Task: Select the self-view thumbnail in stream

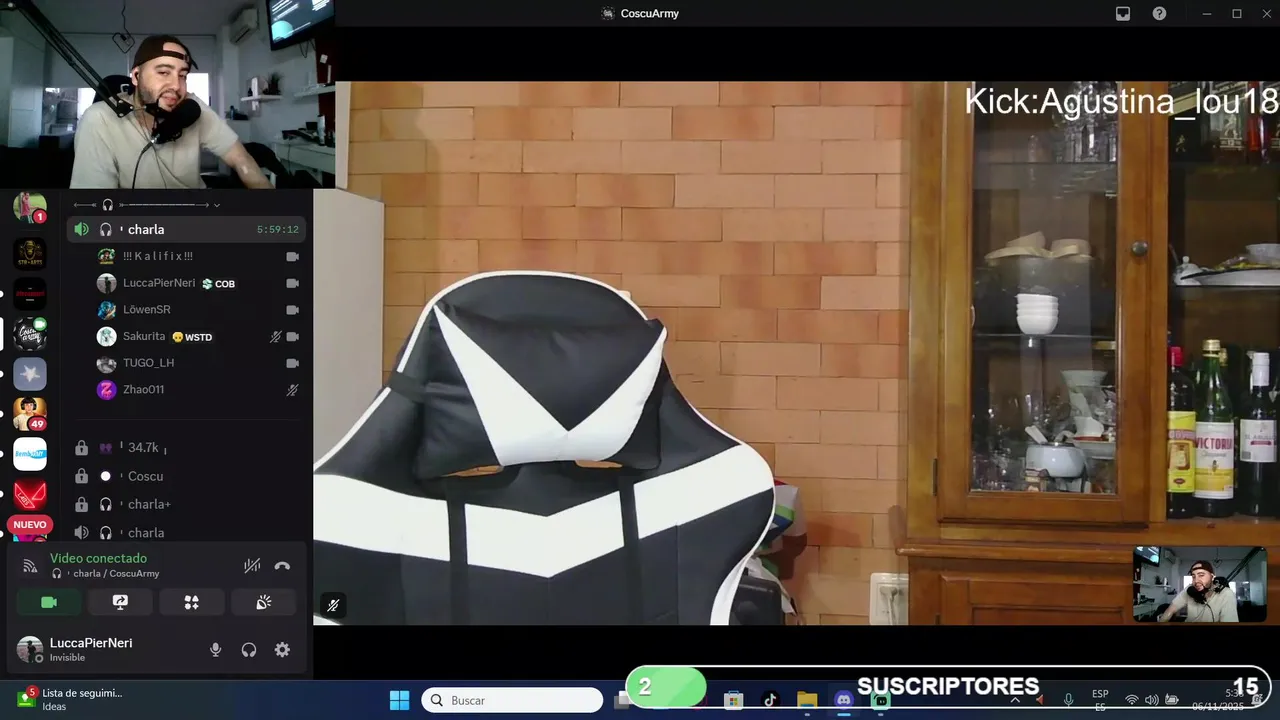Action: pos(1200,584)
